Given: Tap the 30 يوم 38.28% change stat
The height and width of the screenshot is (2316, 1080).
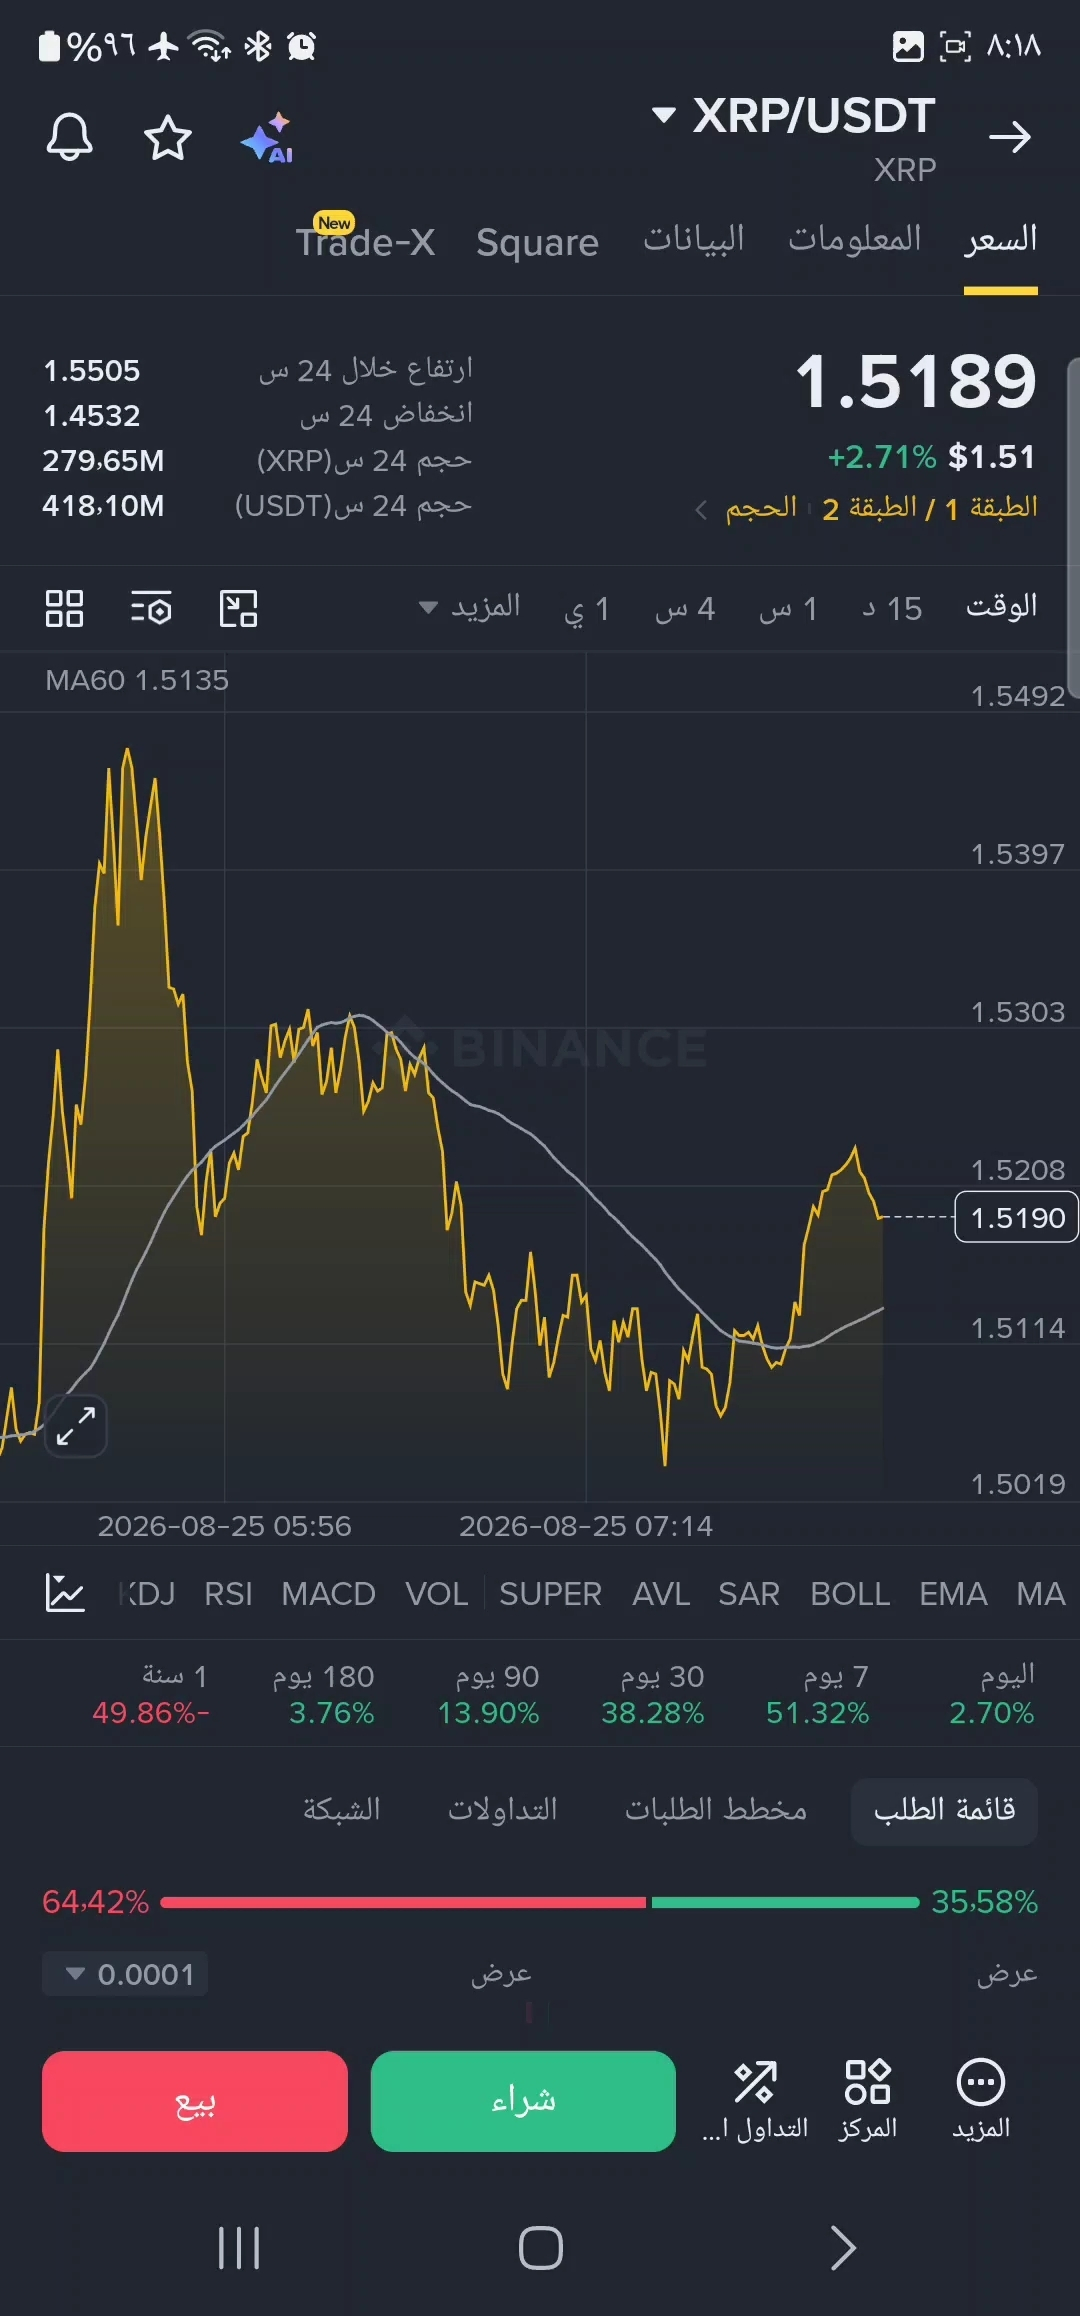Looking at the screenshot, I should [653, 1694].
